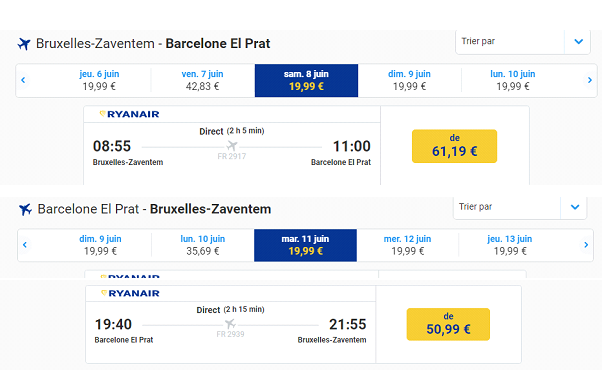Screen dimensions: 602x383
Task: Open the outbound Trier par dropdown
Action: pyautogui.click(x=523, y=41)
